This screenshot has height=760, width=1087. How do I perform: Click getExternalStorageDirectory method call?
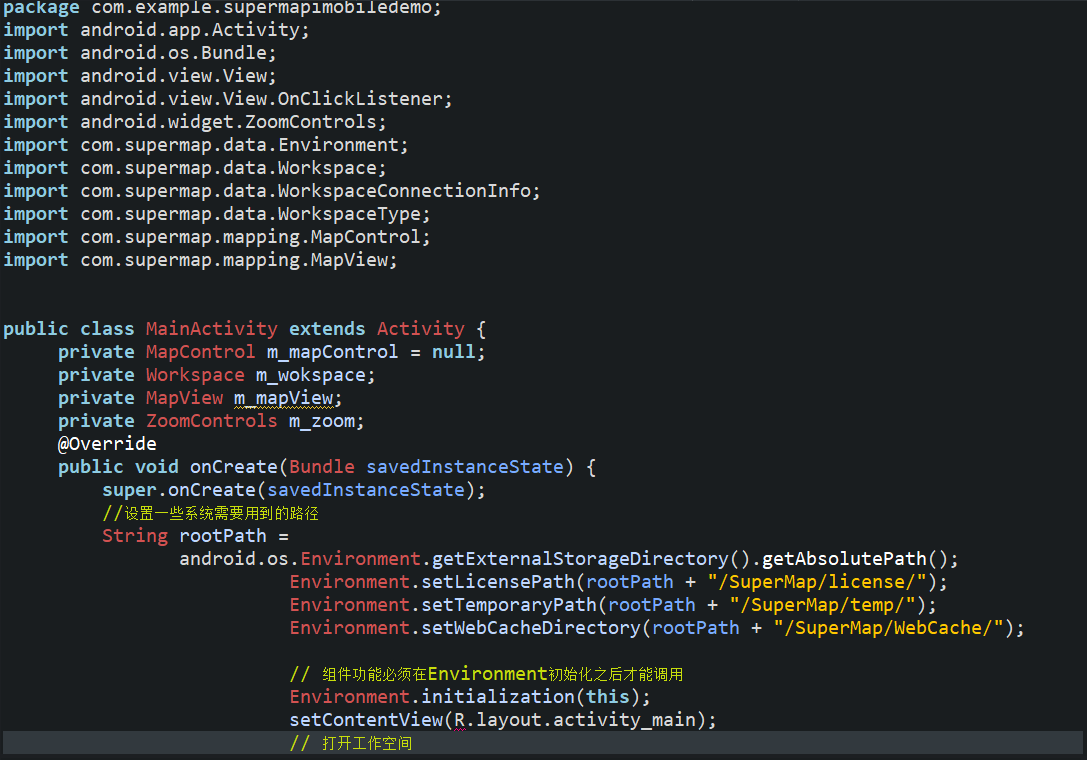(591, 559)
